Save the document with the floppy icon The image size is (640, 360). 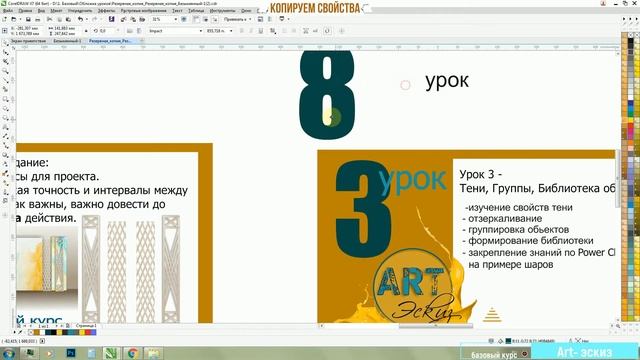click(28, 19)
